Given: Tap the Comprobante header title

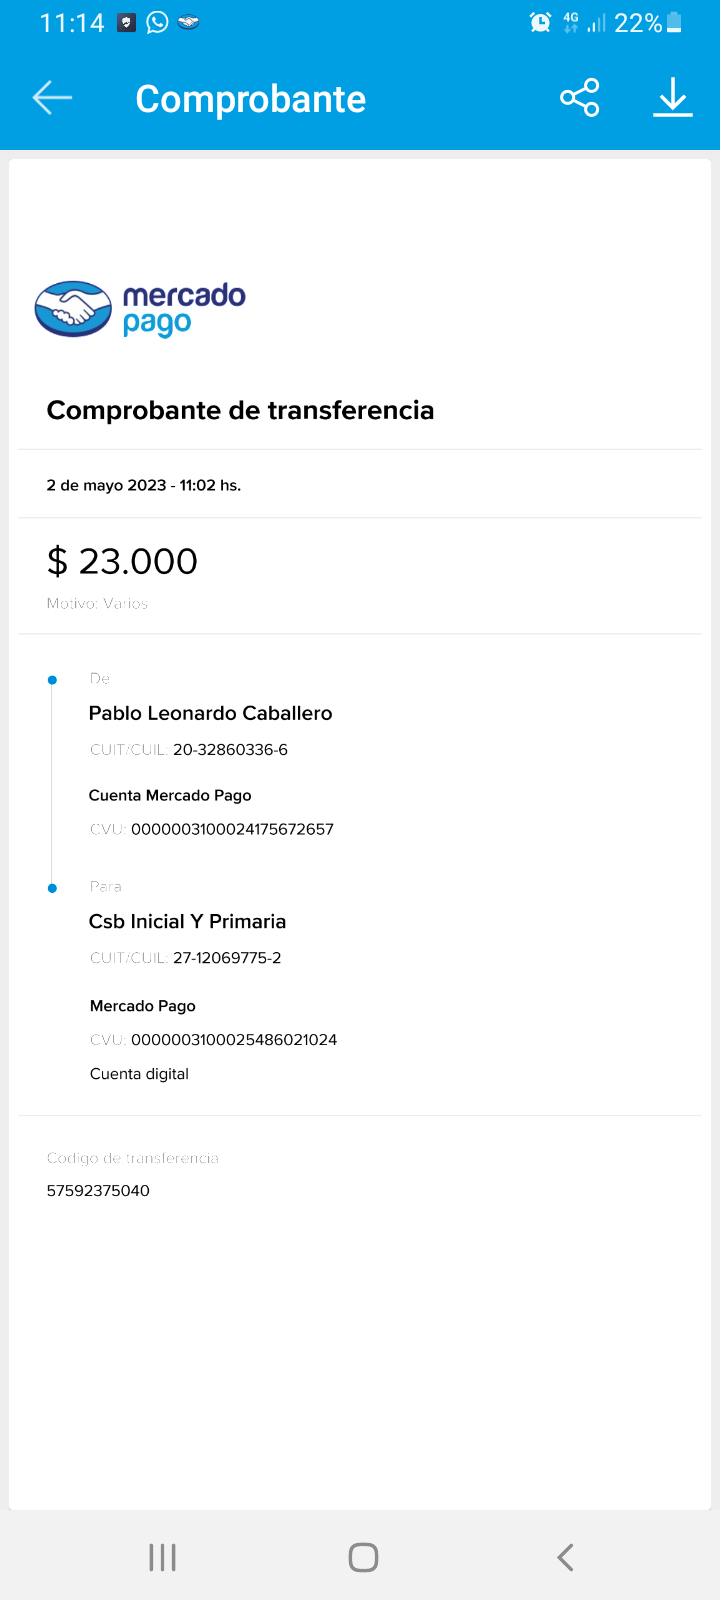Looking at the screenshot, I should tap(250, 99).
